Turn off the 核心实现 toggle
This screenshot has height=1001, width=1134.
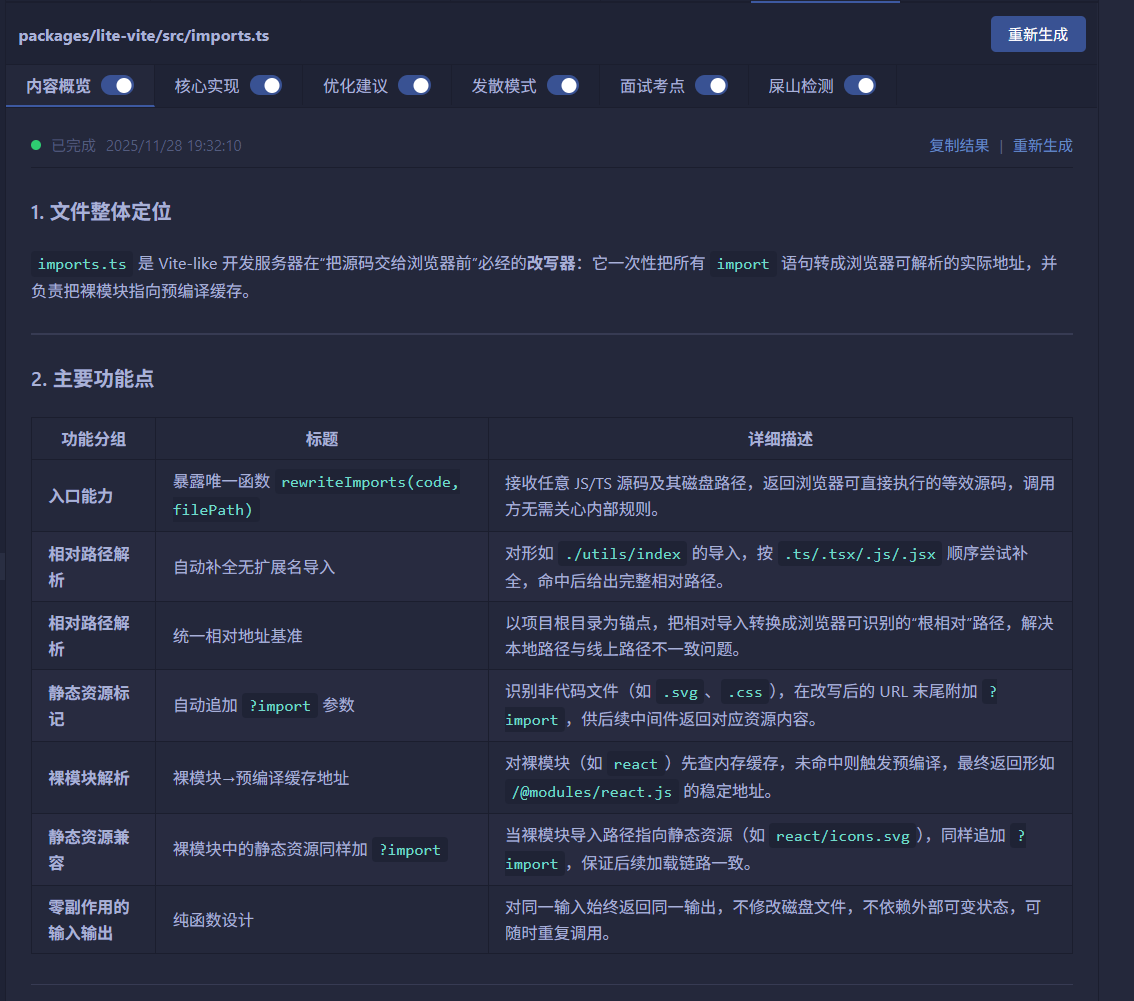(x=266, y=86)
